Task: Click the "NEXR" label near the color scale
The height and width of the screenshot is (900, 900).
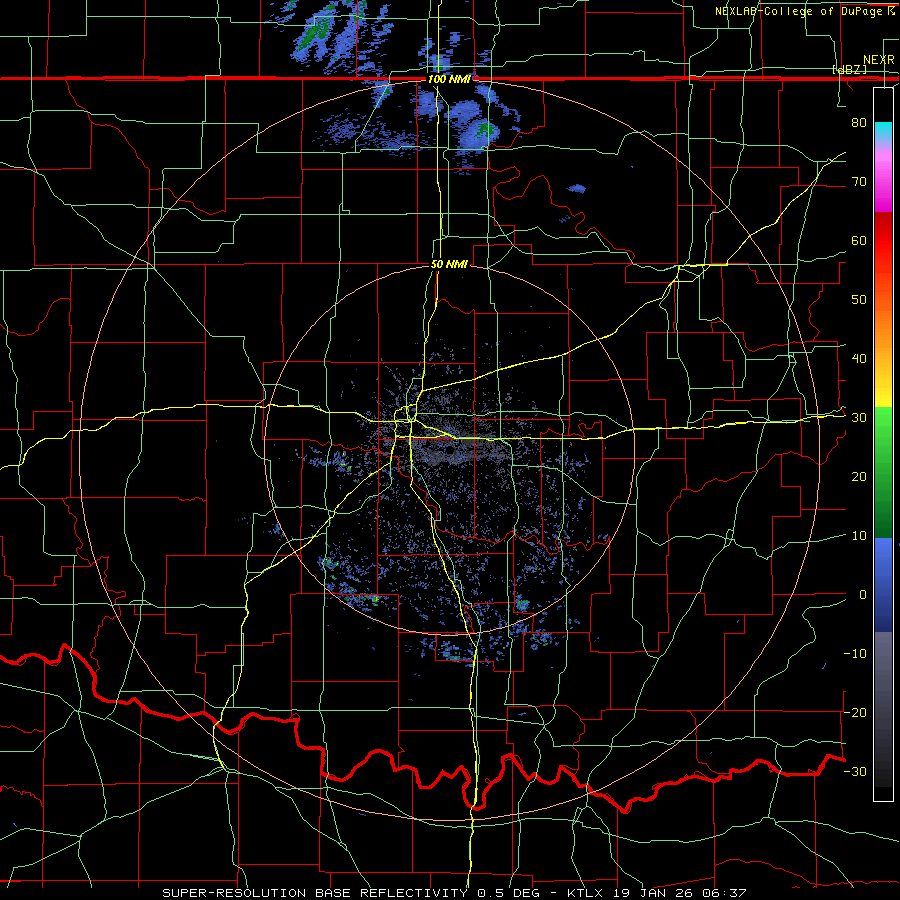Action: point(878,60)
